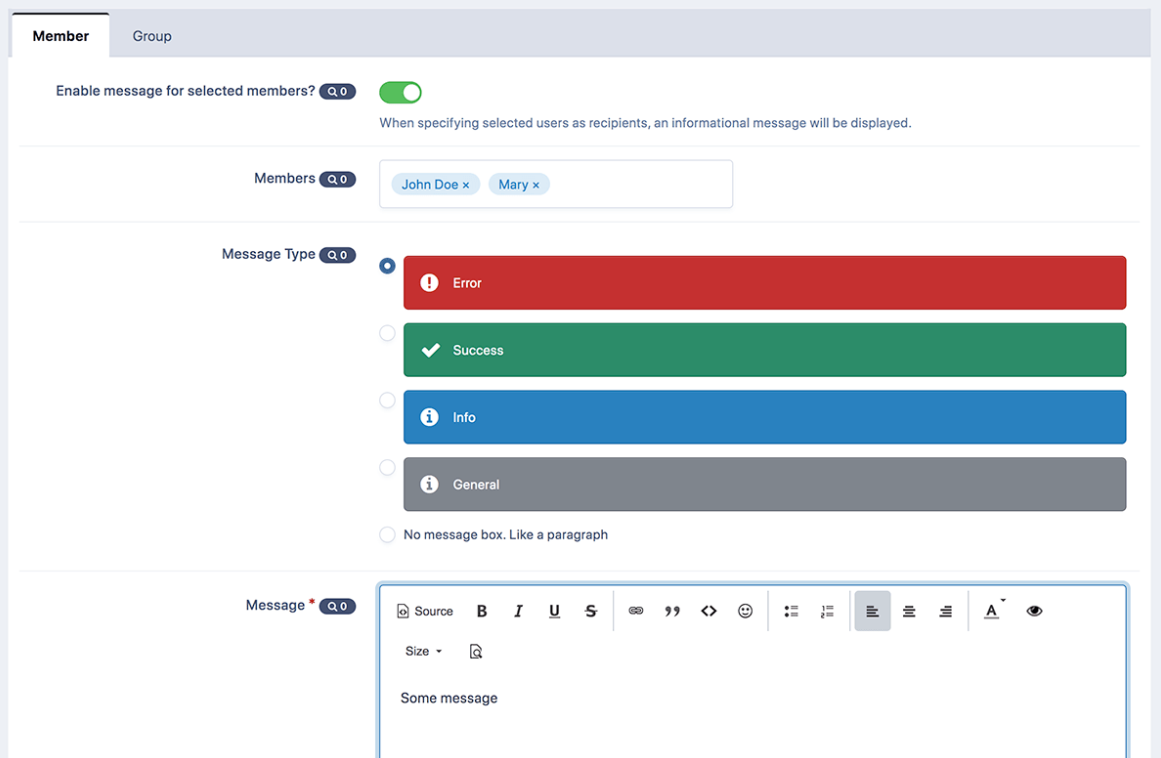
Task: Select the General message type radio
Action: 387,468
